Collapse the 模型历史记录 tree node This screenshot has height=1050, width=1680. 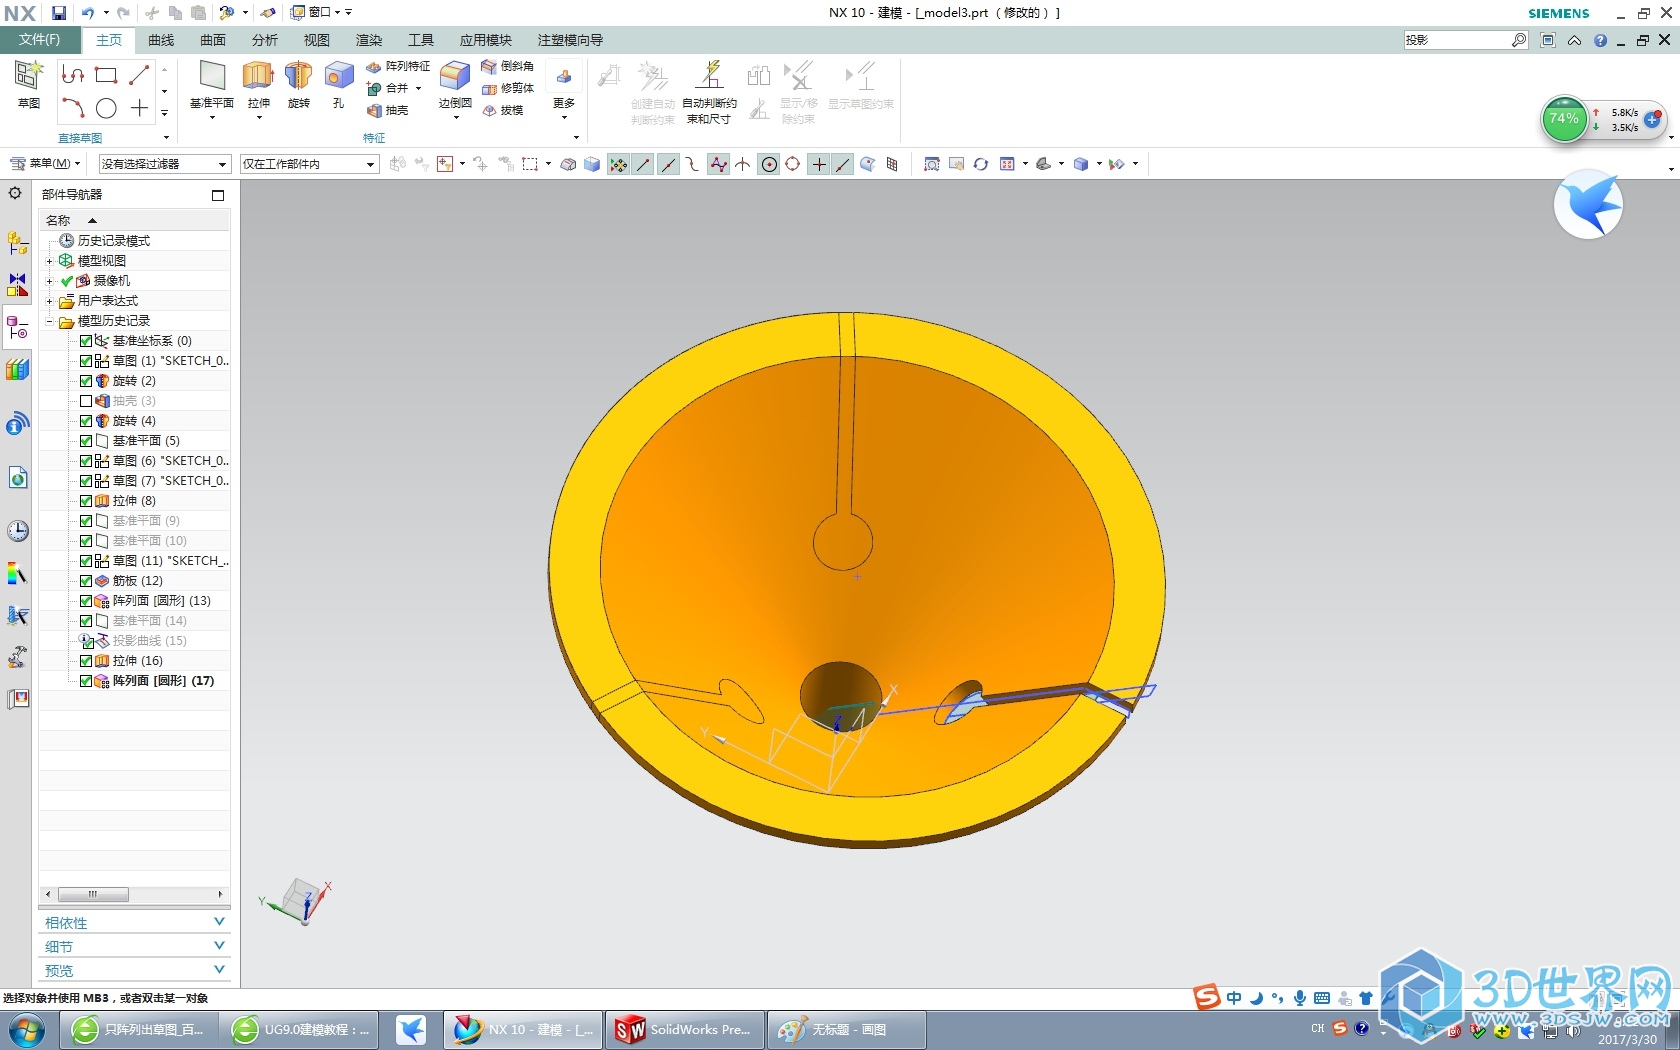click(x=49, y=321)
